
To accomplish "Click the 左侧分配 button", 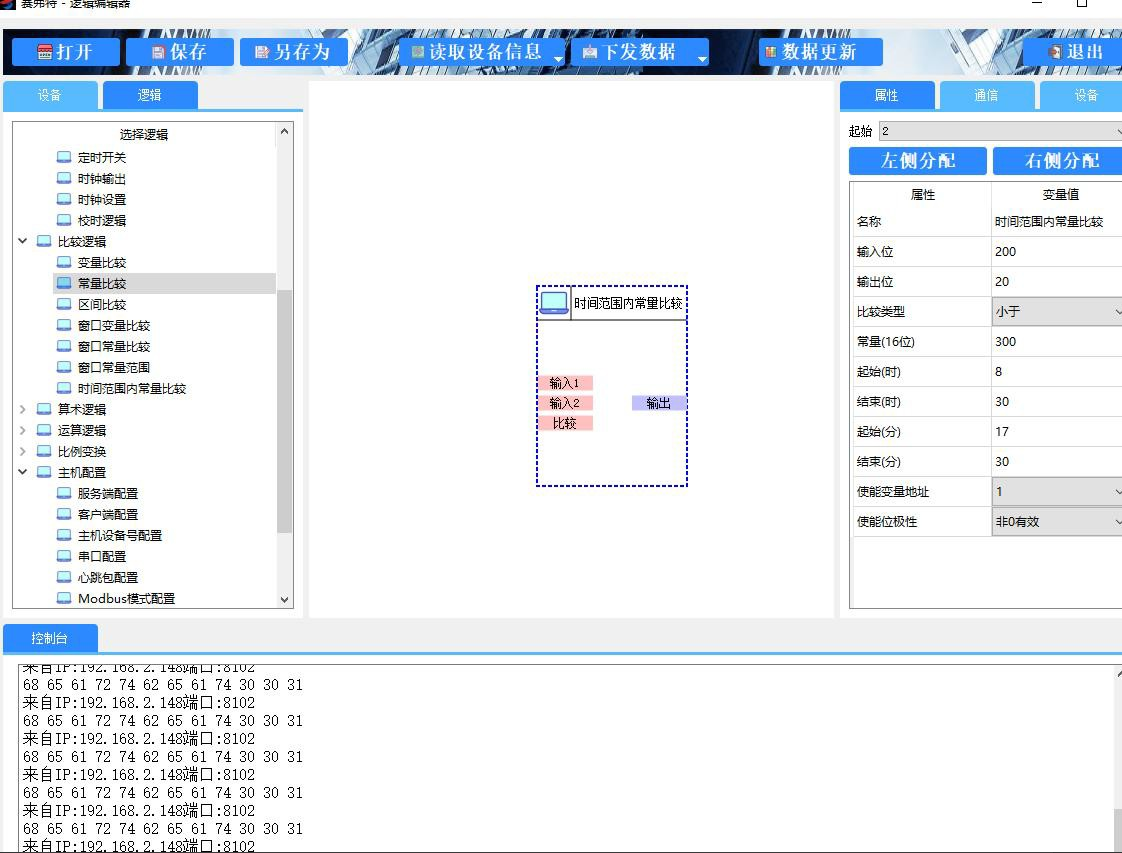I will (918, 161).
